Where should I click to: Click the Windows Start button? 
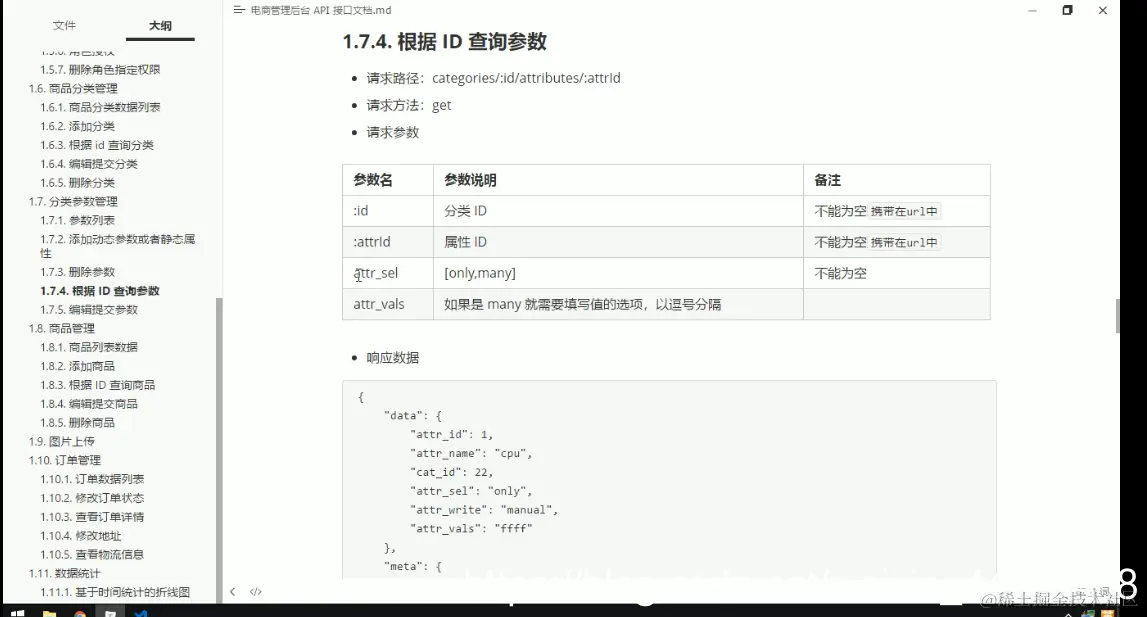15,610
